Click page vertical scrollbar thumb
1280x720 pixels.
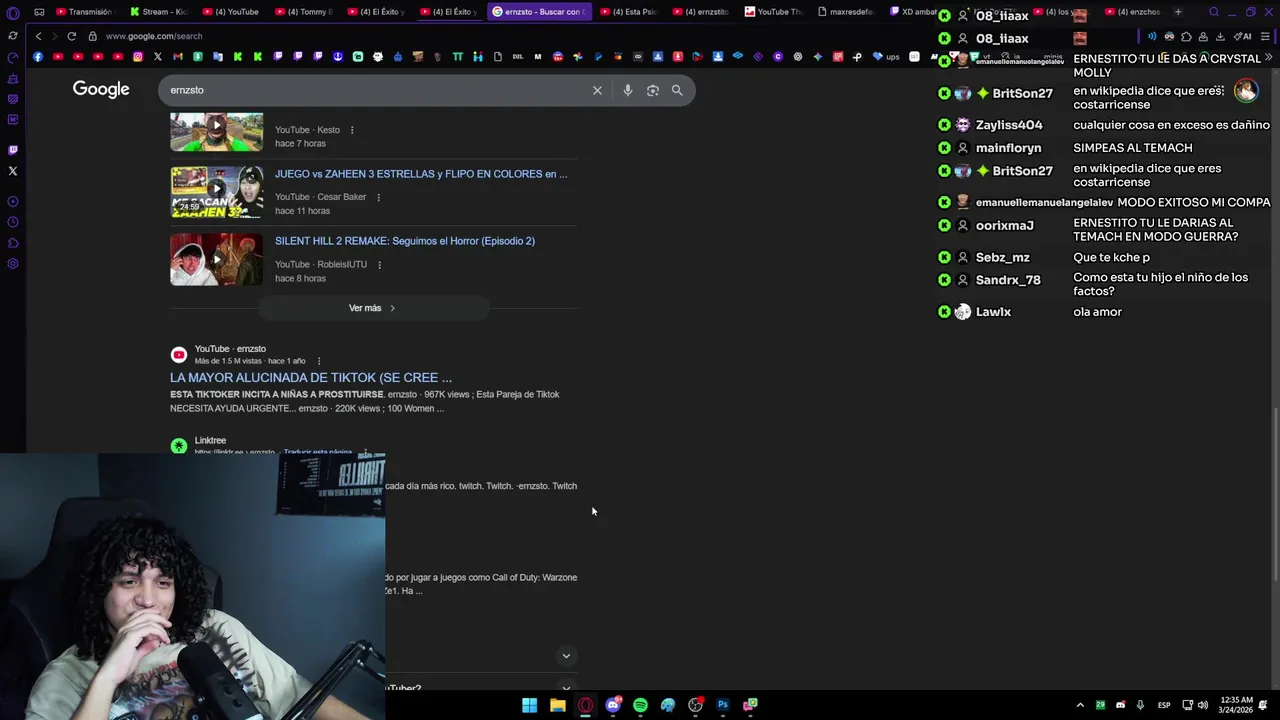pyautogui.click(x=1275, y=494)
